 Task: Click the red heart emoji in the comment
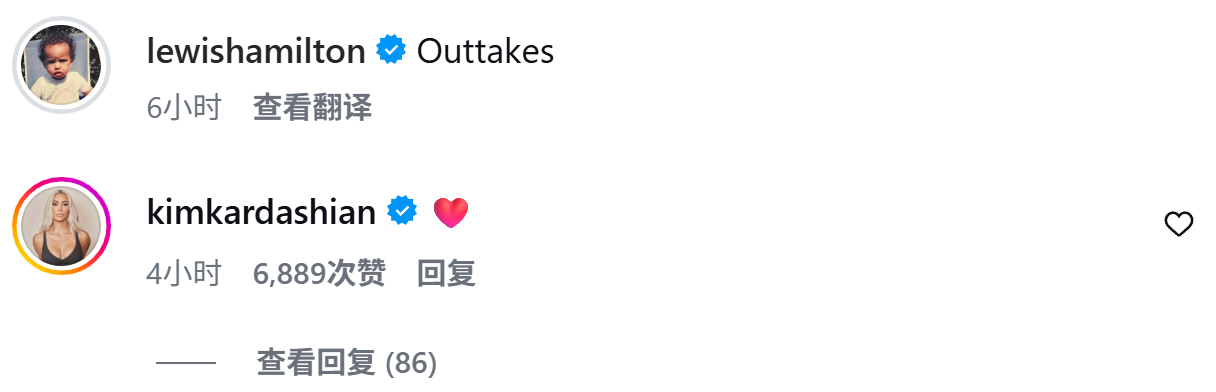[x=451, y=212]
